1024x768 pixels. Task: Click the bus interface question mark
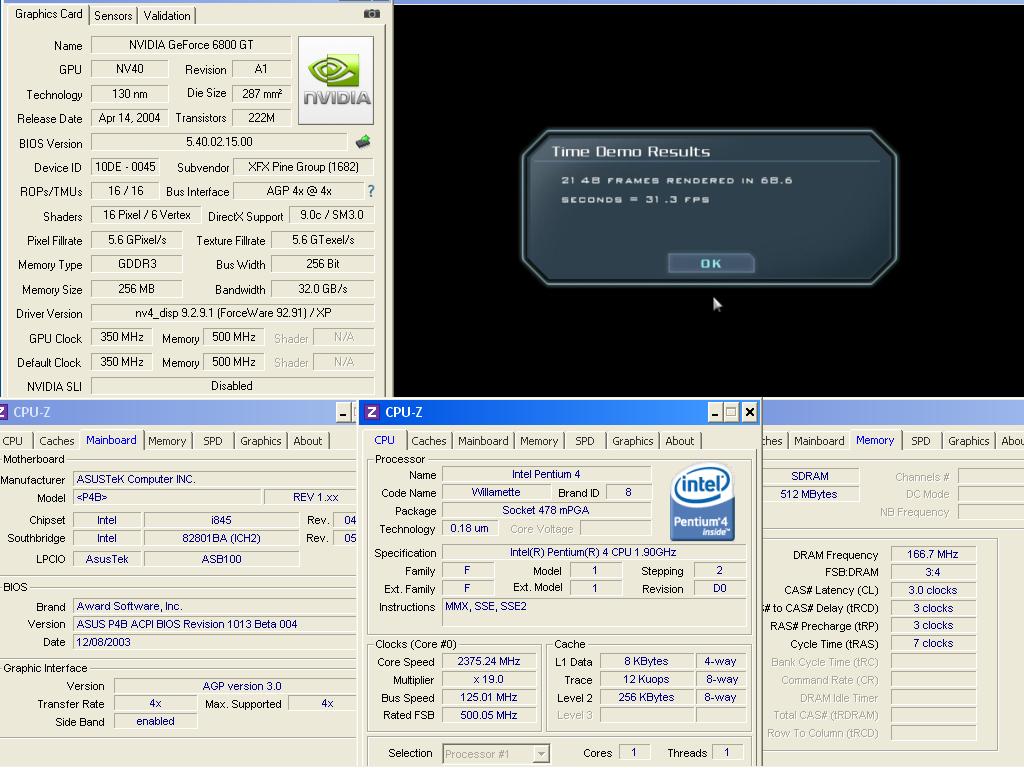tap(371, 191)
